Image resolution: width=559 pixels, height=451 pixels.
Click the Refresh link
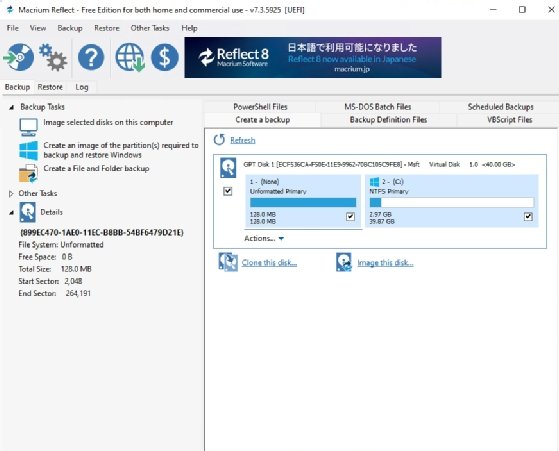point(242,140)
